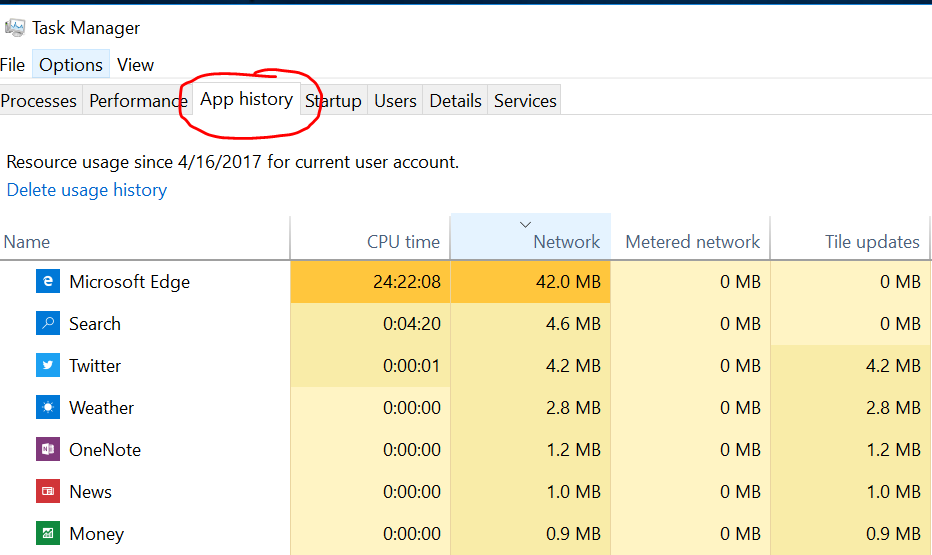Switch to the Processes tab
The width and height of the screenshot is (932, 555).
point(39,100)
